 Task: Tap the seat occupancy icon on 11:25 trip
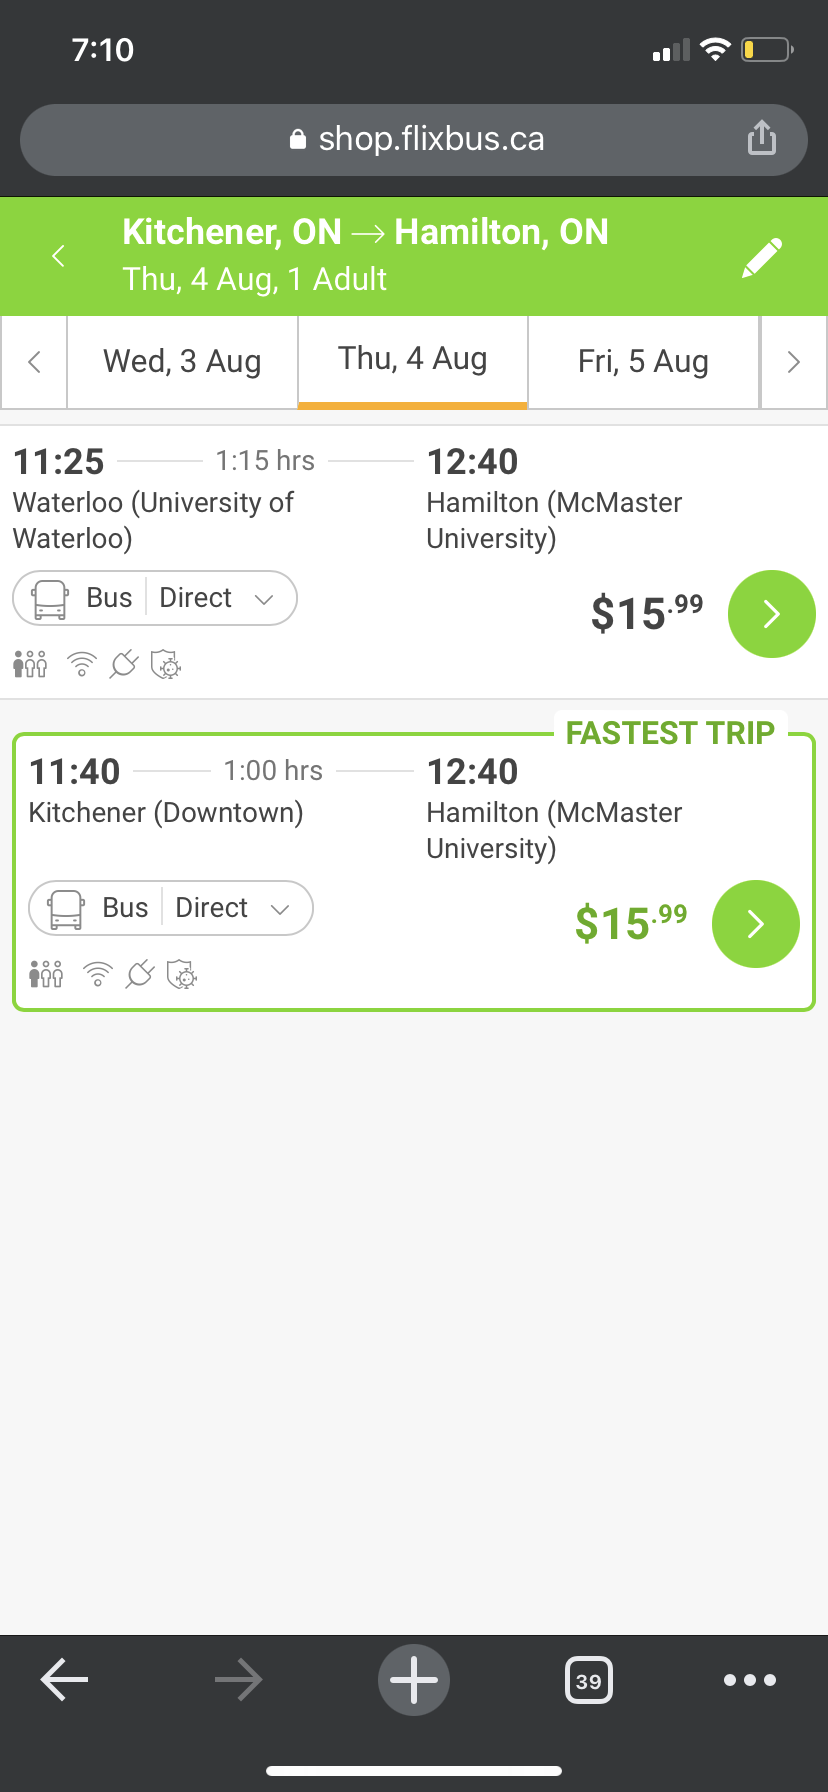30,664
